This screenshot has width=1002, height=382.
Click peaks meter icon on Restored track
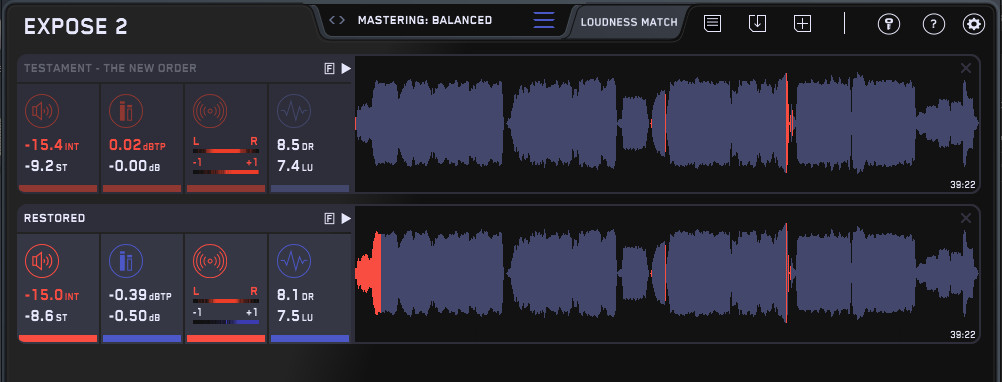(x=126, y=261)
